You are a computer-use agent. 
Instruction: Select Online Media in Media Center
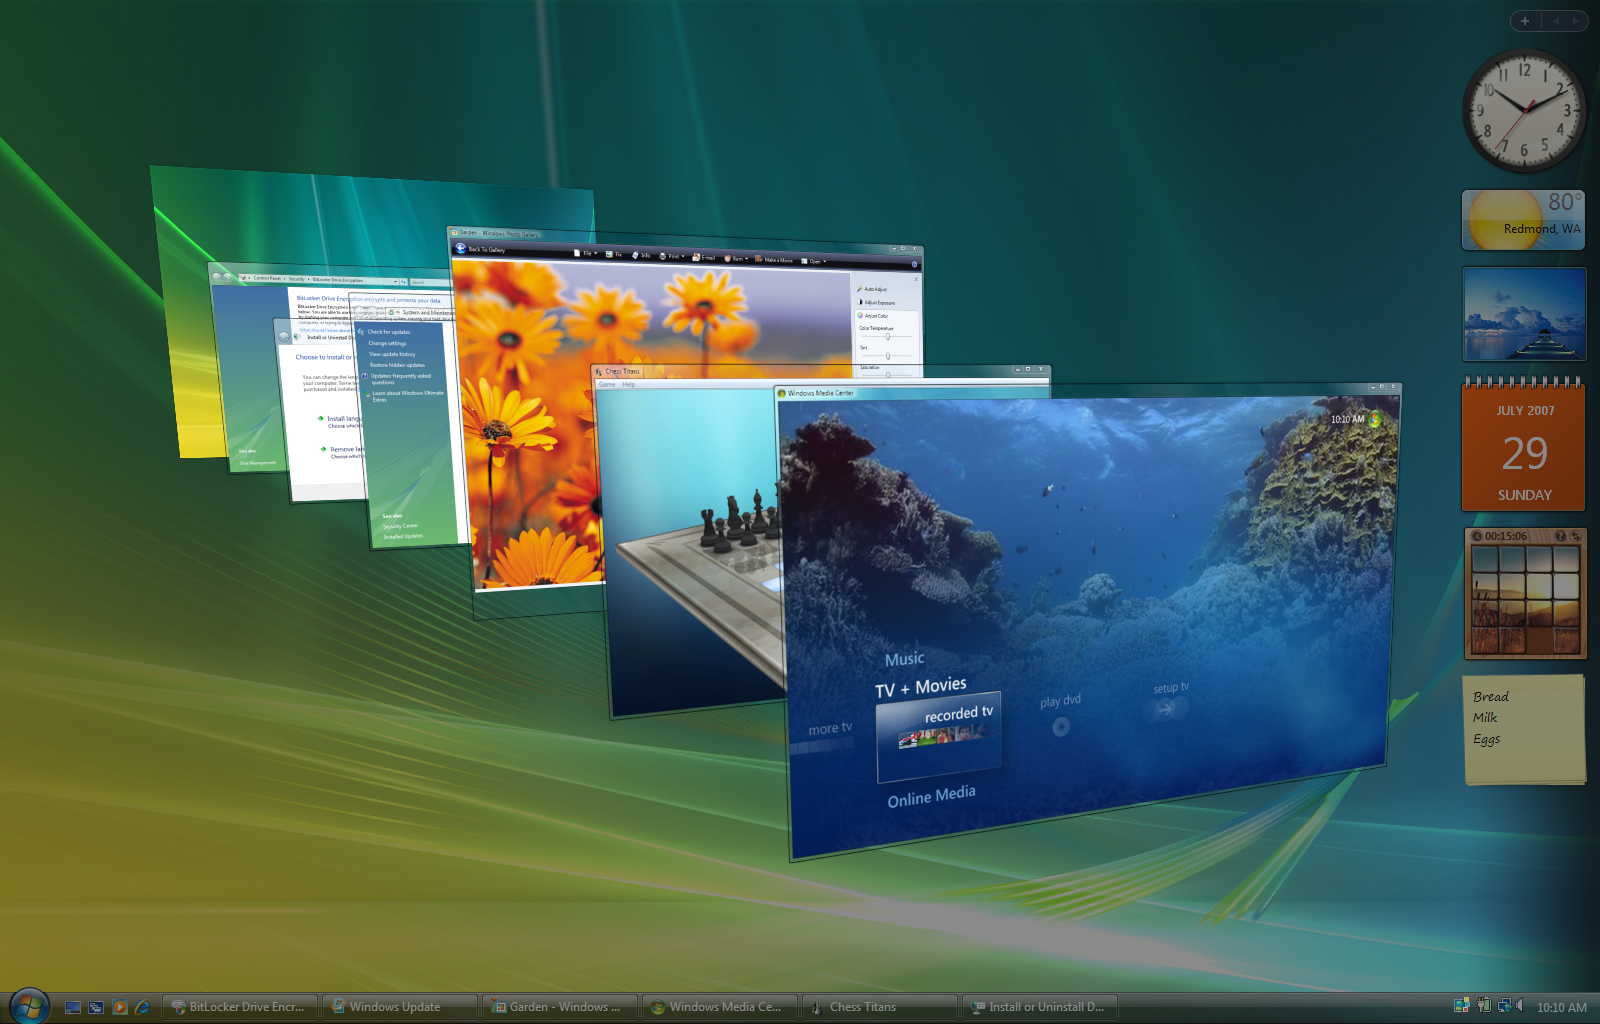pyautogui.click(x=931, y=797)
